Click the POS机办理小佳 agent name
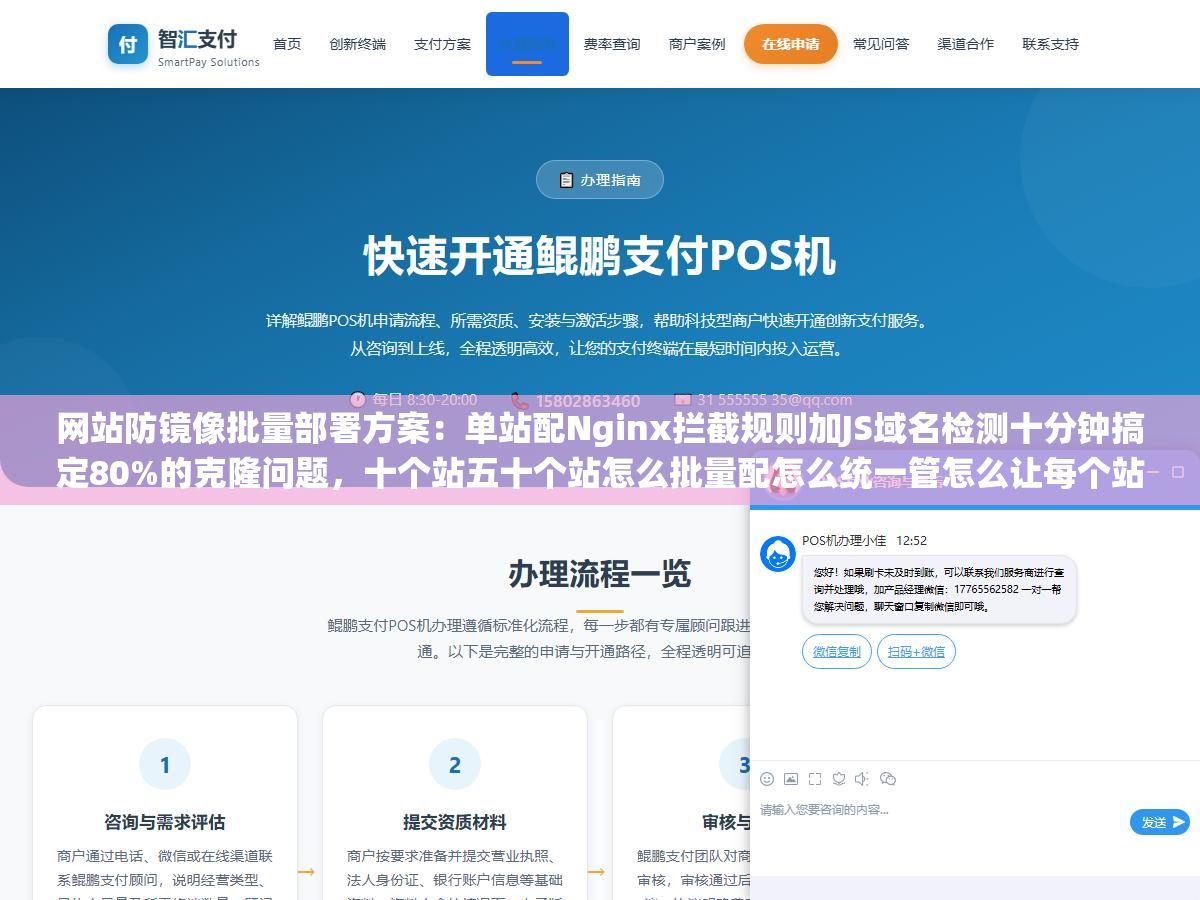This screenshot has width=1200, height=900. tap(844, 540)
